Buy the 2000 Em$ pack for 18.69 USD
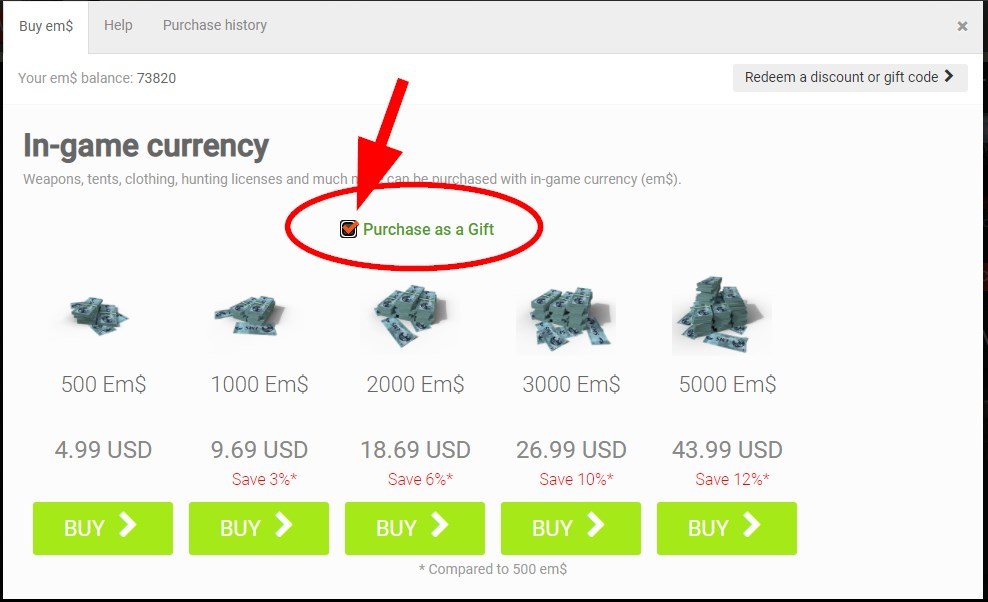Image resolution: width=988 pixels, height=602 pixels. pos(415,528)
